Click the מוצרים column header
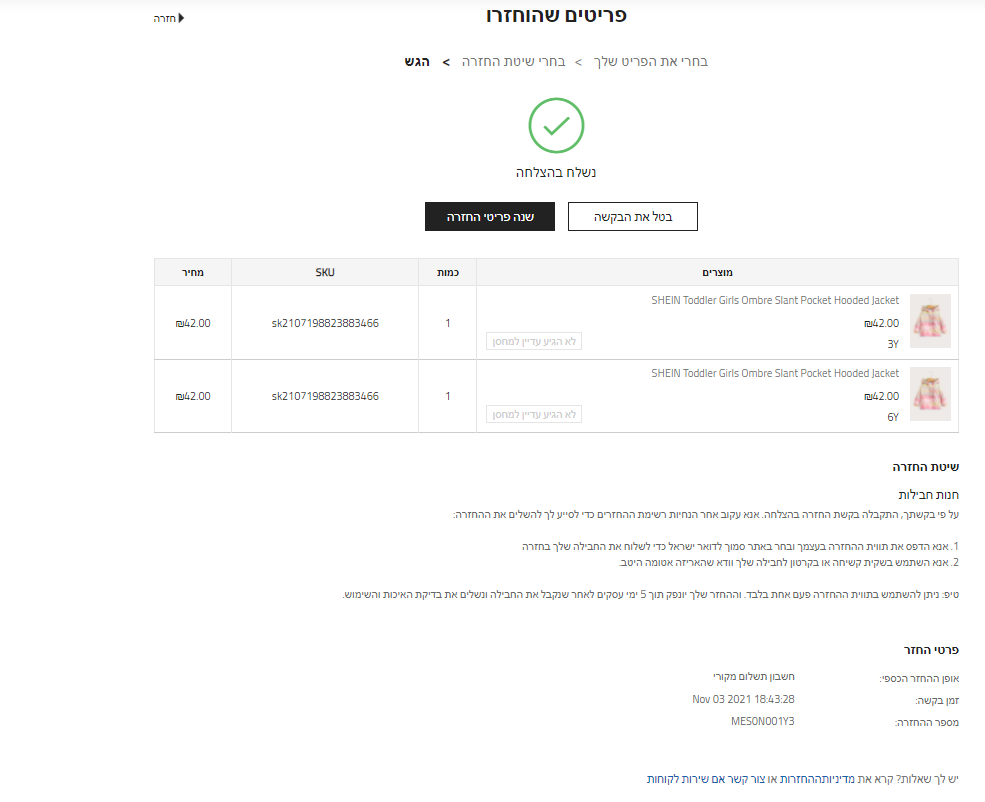The image size is (985, 802). pos(718,272)
